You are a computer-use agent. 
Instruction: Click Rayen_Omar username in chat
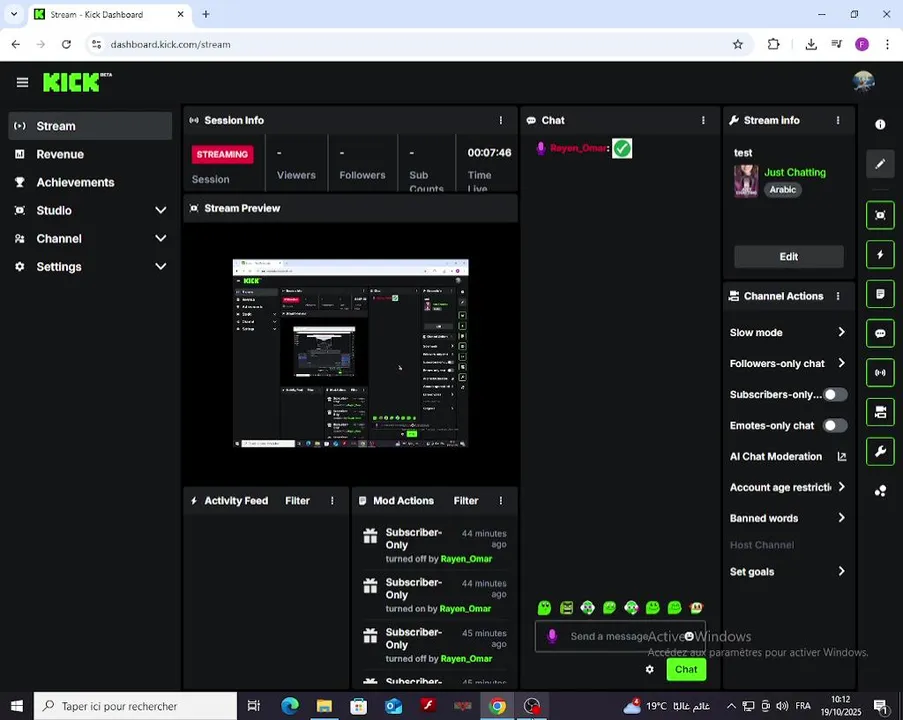(x=578, y=148)
